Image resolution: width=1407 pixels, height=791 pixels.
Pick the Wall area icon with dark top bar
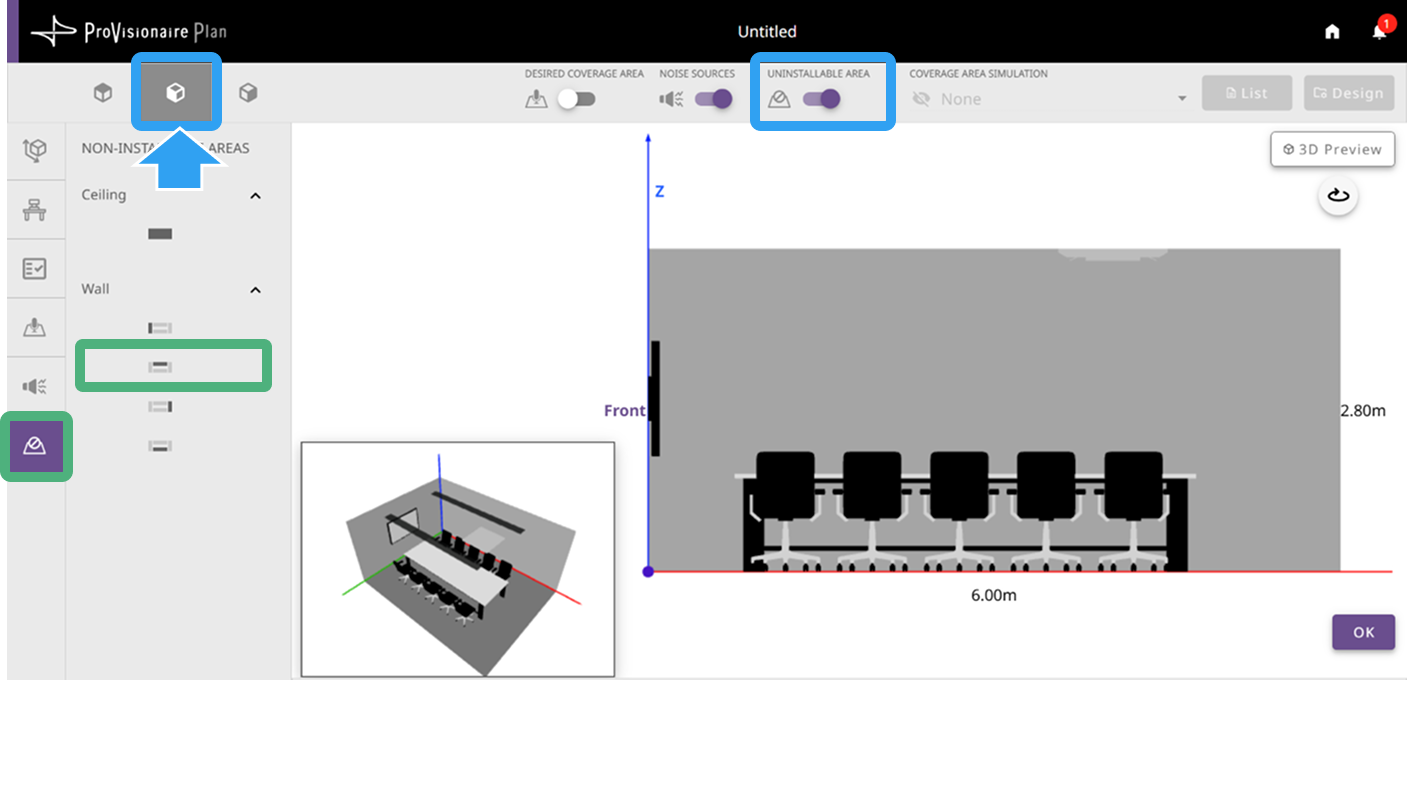160,367
